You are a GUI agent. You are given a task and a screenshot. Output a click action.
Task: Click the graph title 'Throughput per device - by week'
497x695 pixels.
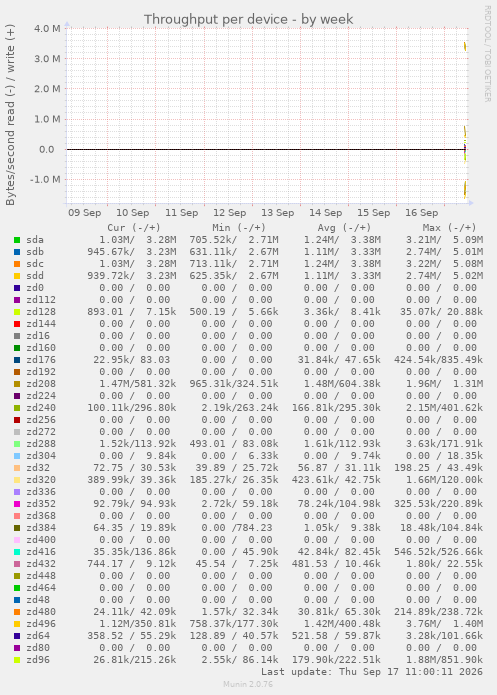[x=248, y=20]
